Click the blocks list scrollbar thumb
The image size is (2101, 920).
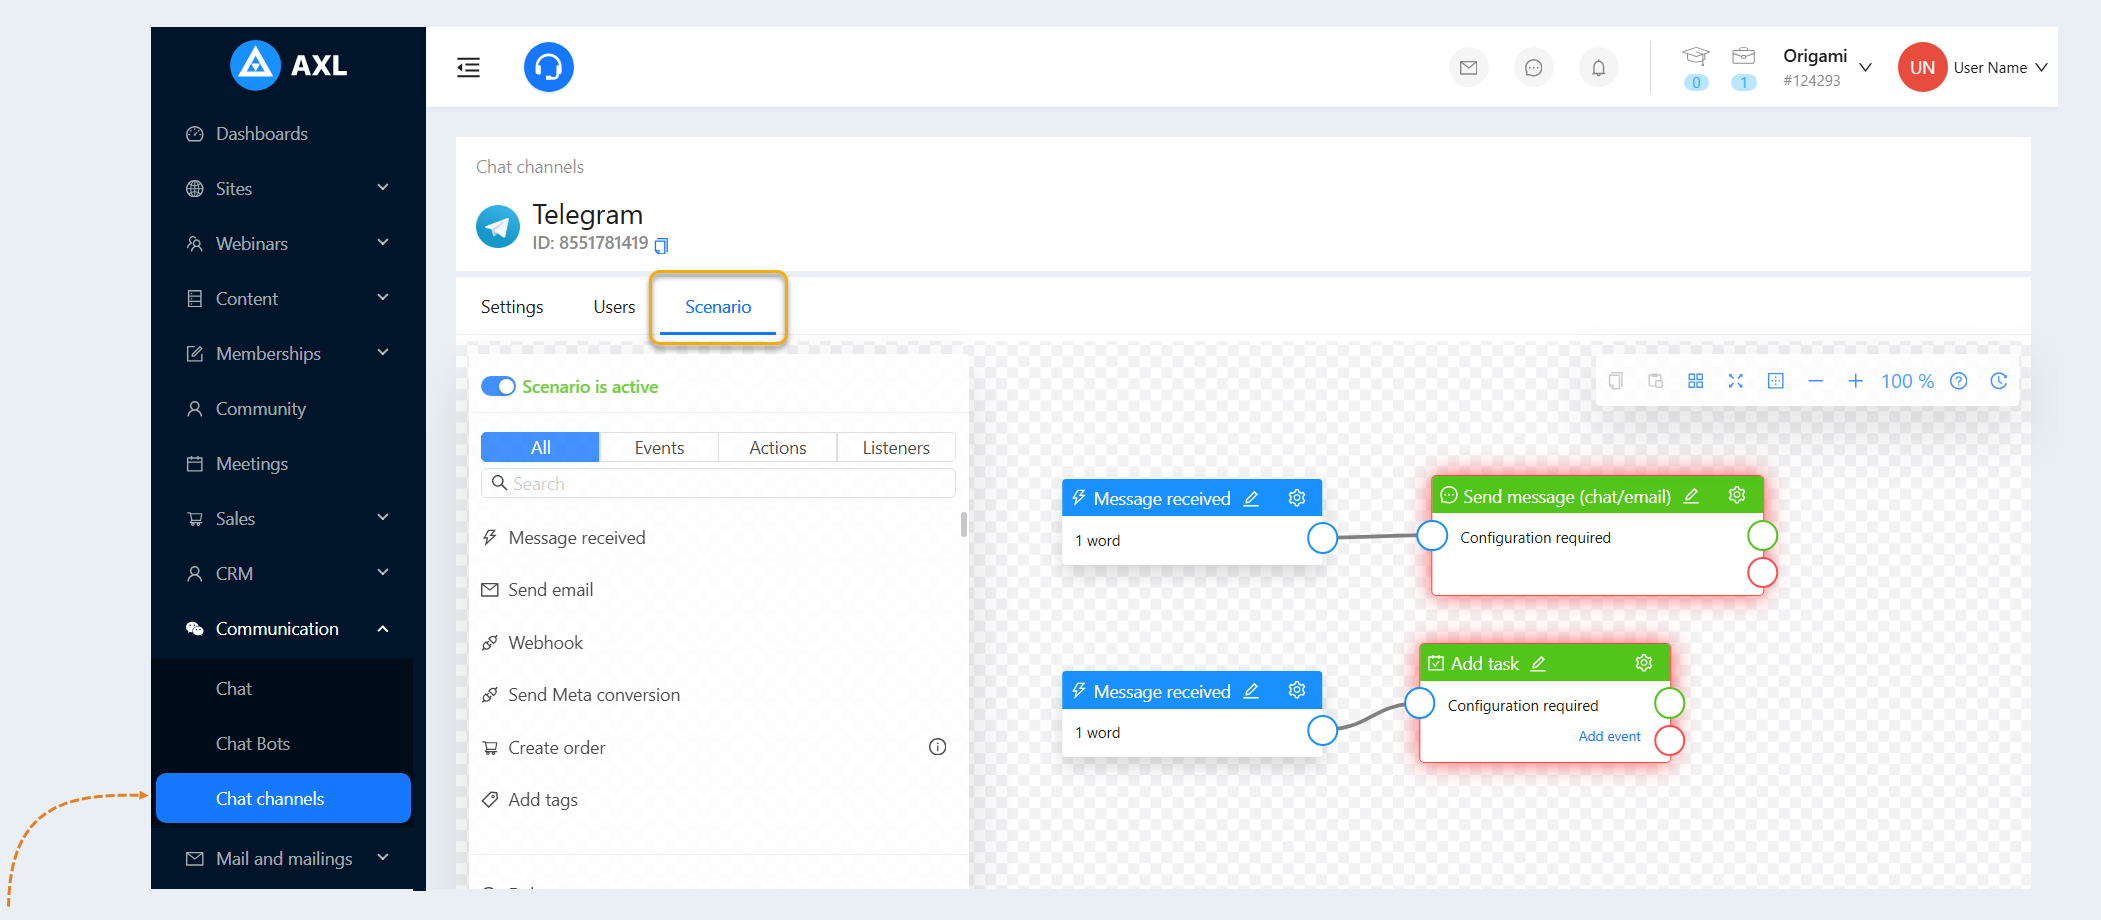964,524
